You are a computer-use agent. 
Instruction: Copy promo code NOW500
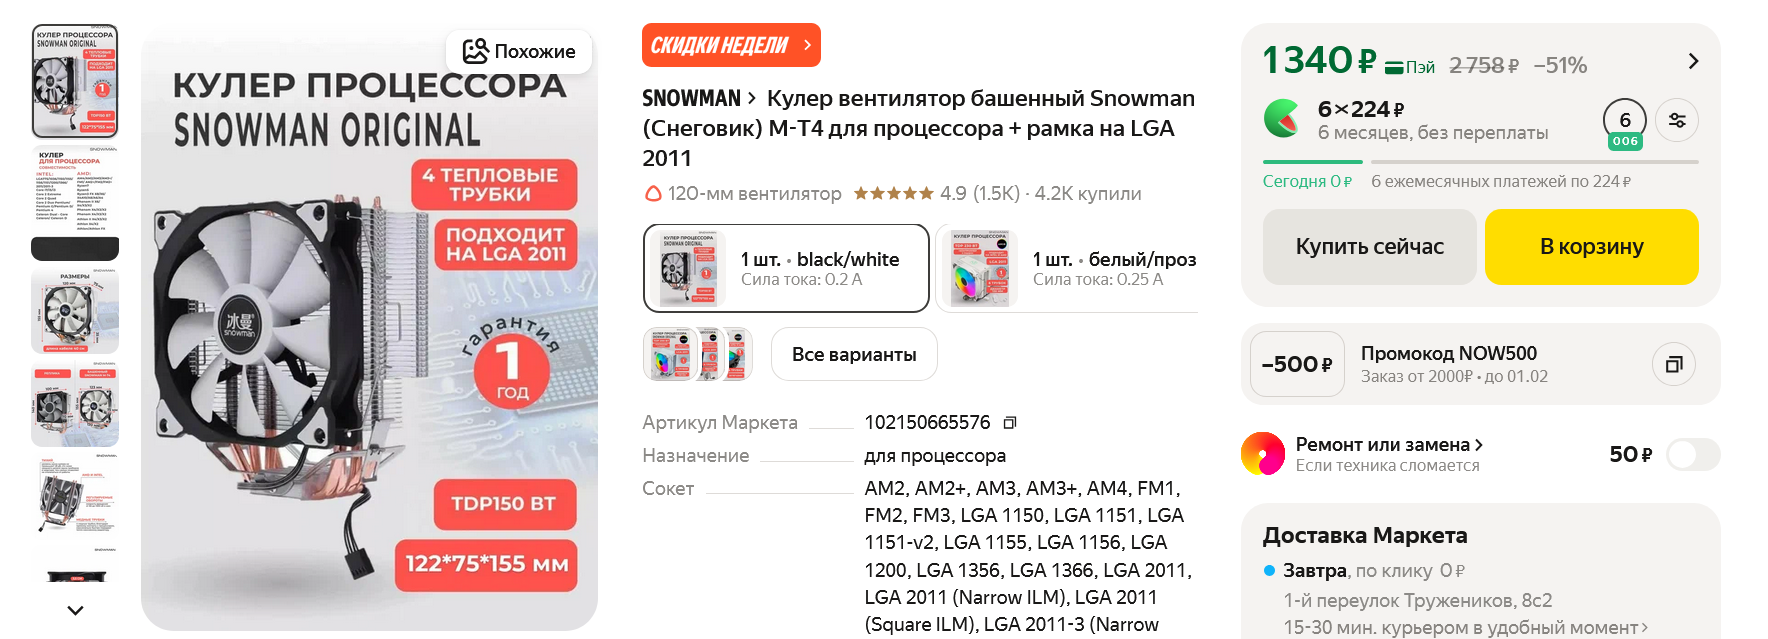(x=1674, y=364)
